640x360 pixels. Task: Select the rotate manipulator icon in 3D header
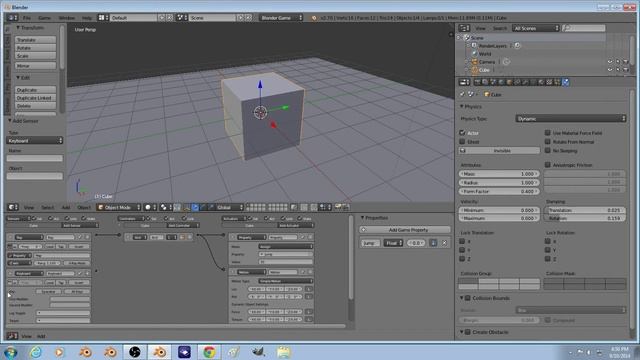click(203, 207)
